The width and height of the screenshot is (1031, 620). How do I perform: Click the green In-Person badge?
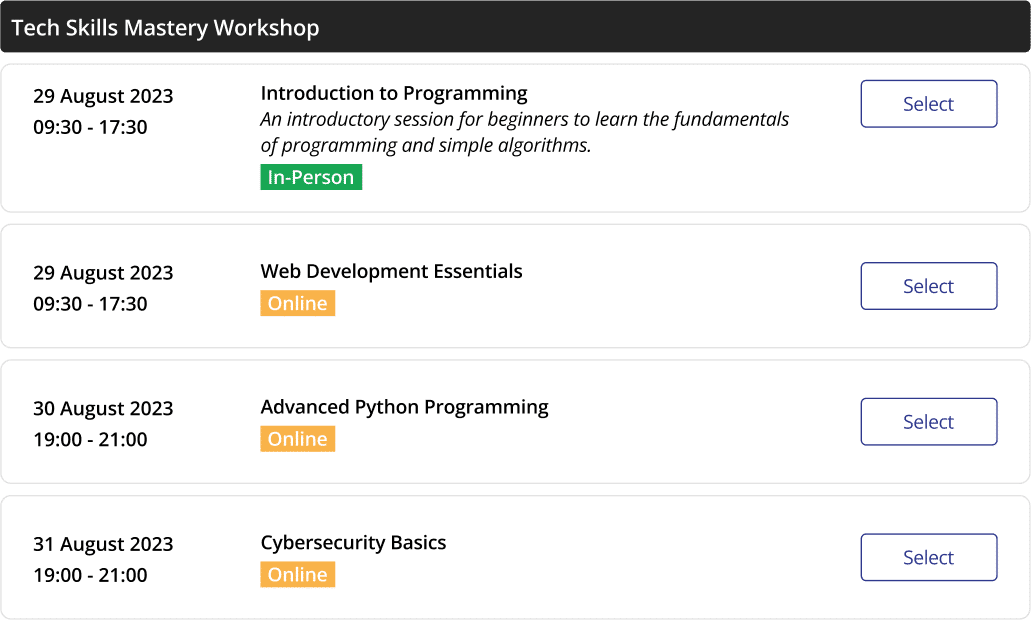click(311, 177)
